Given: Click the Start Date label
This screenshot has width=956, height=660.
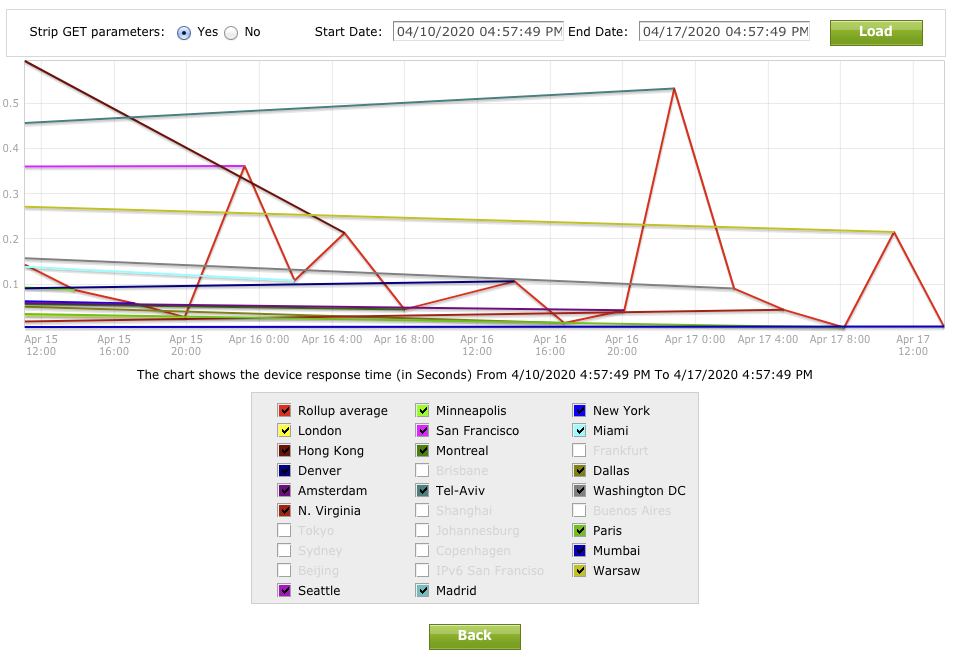Looking at the screenshot, I should point(349,32).
